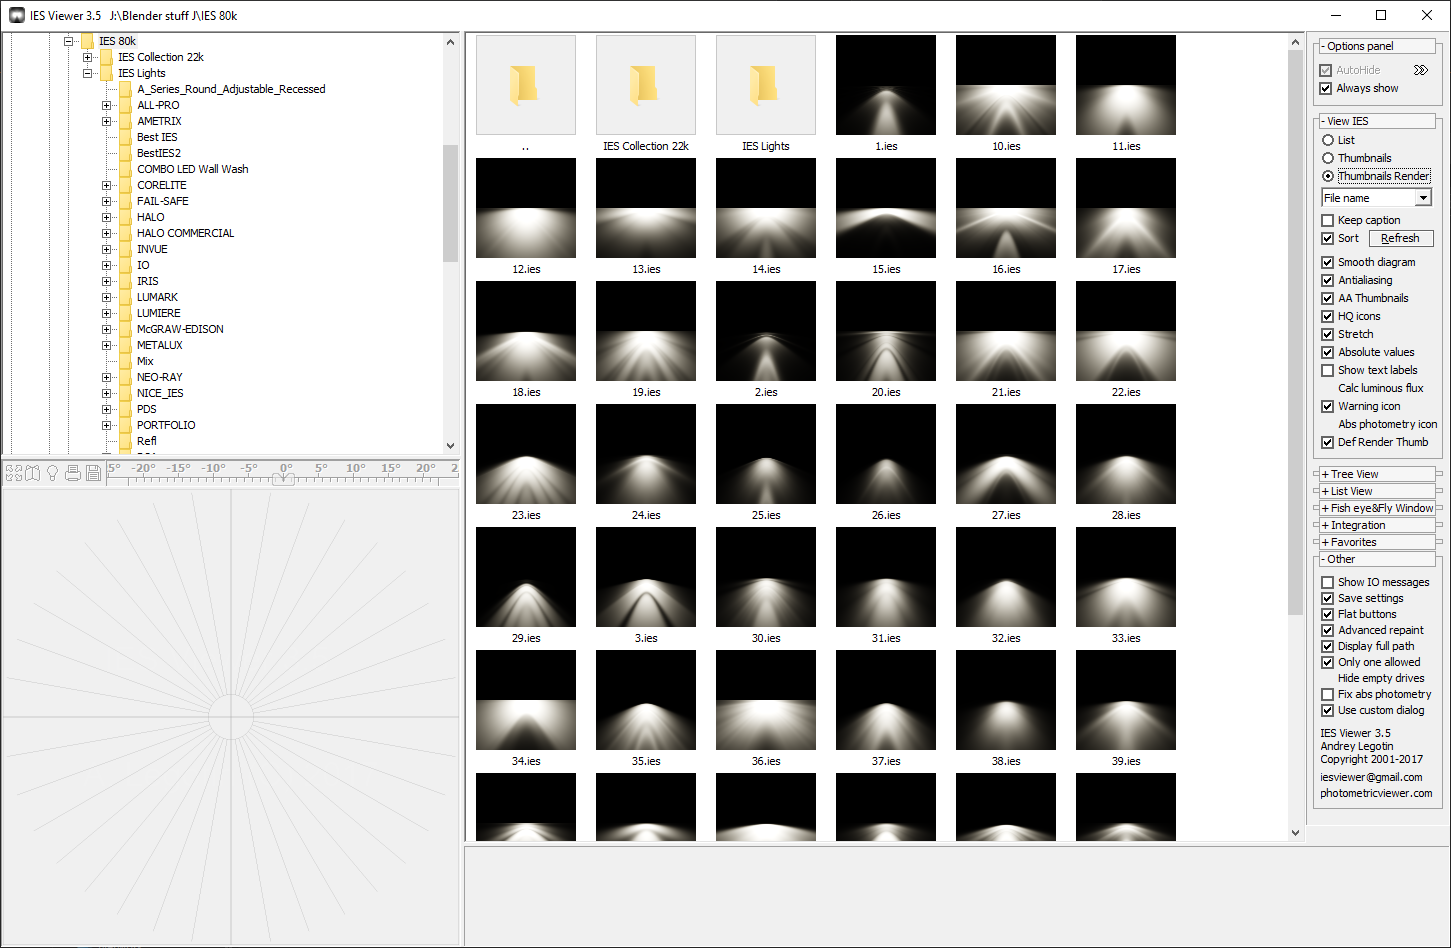Click the folder tree scrollbar down arrow
Image resolution: width=1451 pixels, height=948 pixels.
point(450,446)
